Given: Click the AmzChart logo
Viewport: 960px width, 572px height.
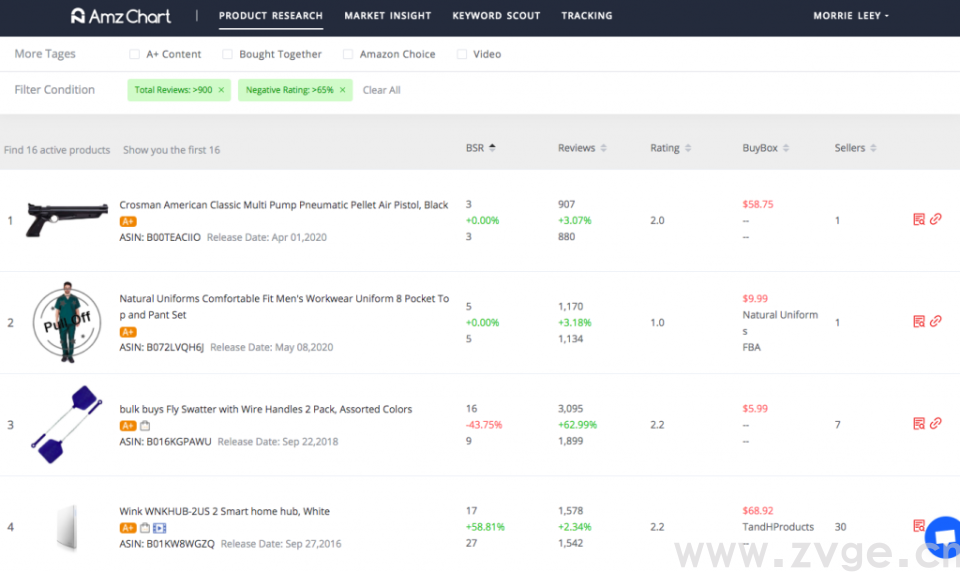Looking at the screenshot, I should pos(120,16).
